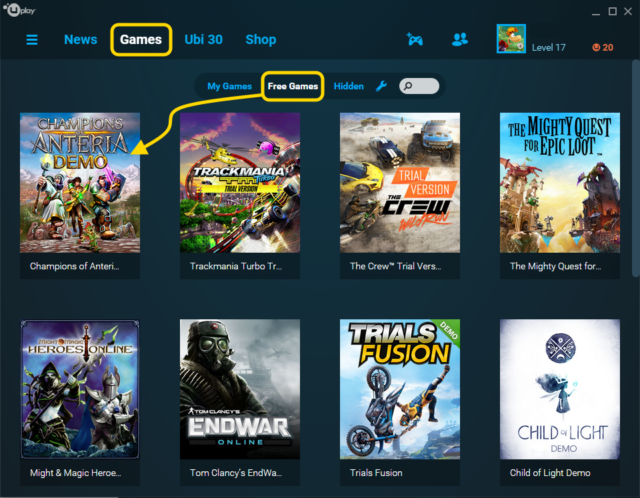Open the hamburger menu
The height and width of the screenshot is (498, 640).
(x=32, y=40)
